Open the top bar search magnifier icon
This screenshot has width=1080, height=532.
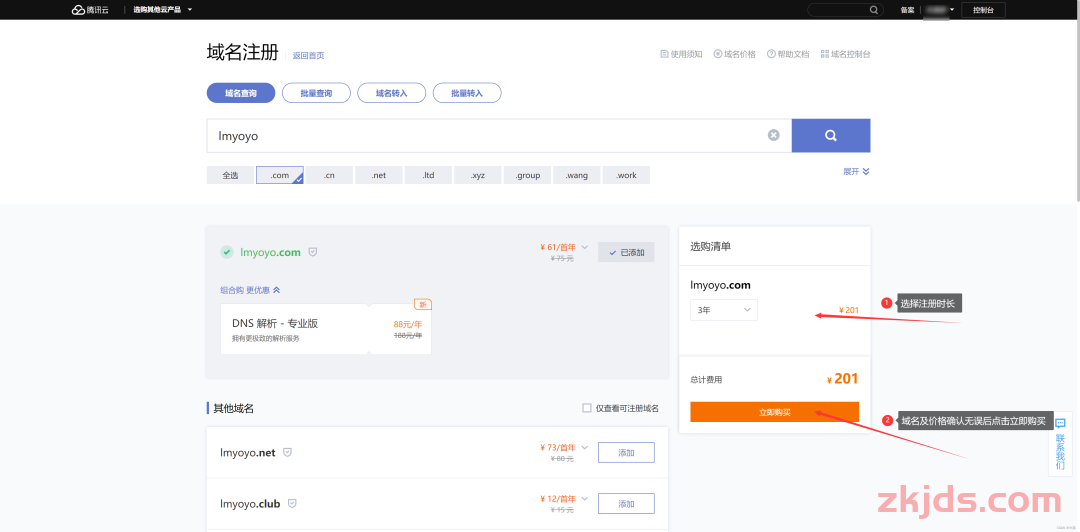pyautogui.click(x=874, y=10)
